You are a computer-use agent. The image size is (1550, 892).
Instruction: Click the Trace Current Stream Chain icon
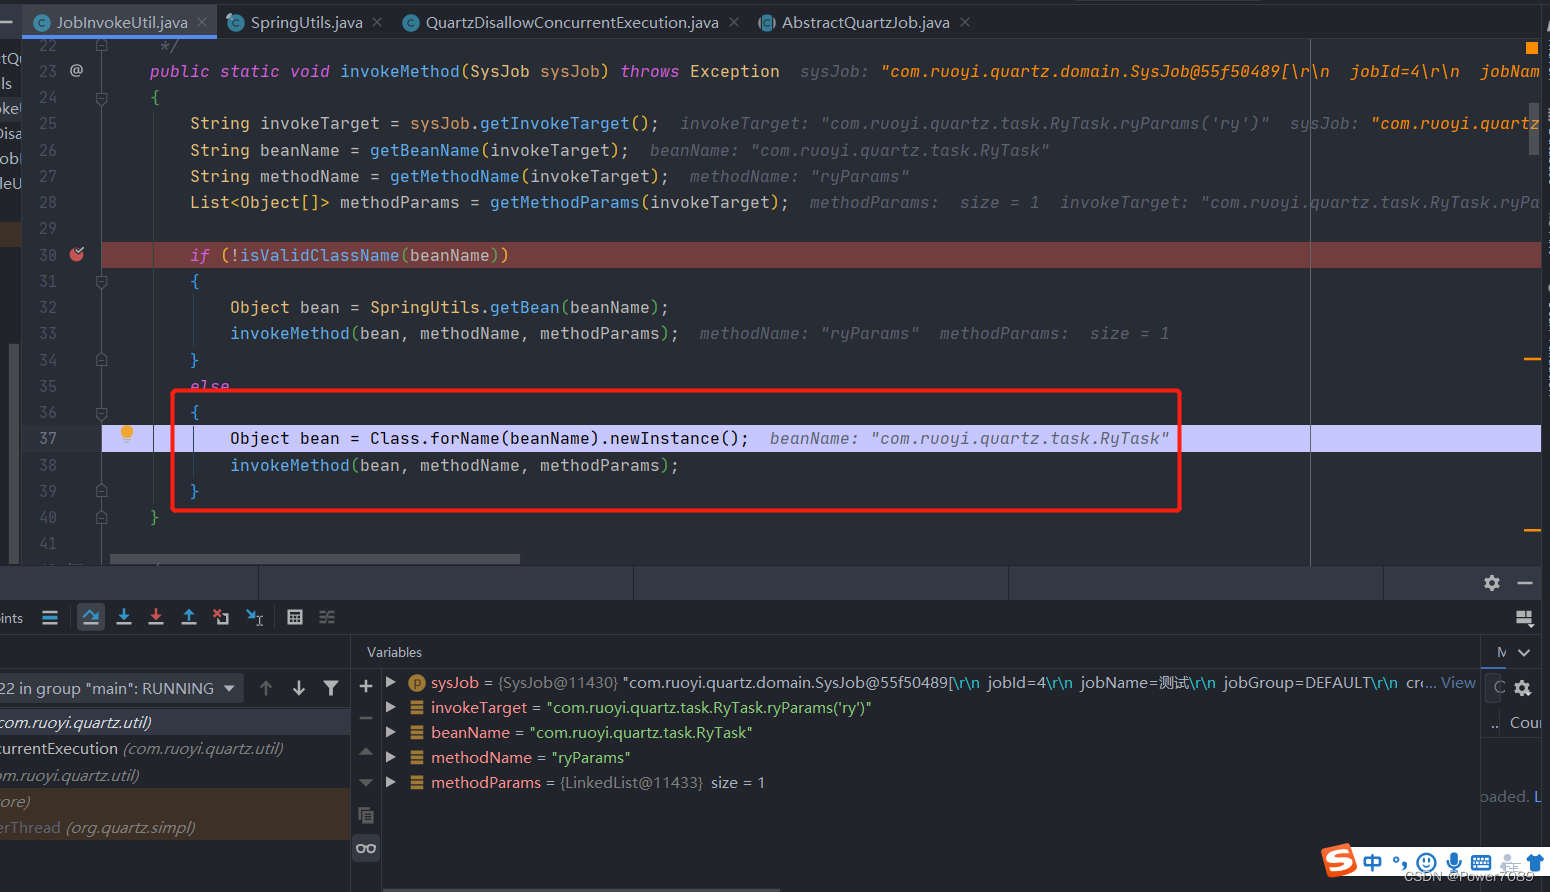(x=327, y=618)
